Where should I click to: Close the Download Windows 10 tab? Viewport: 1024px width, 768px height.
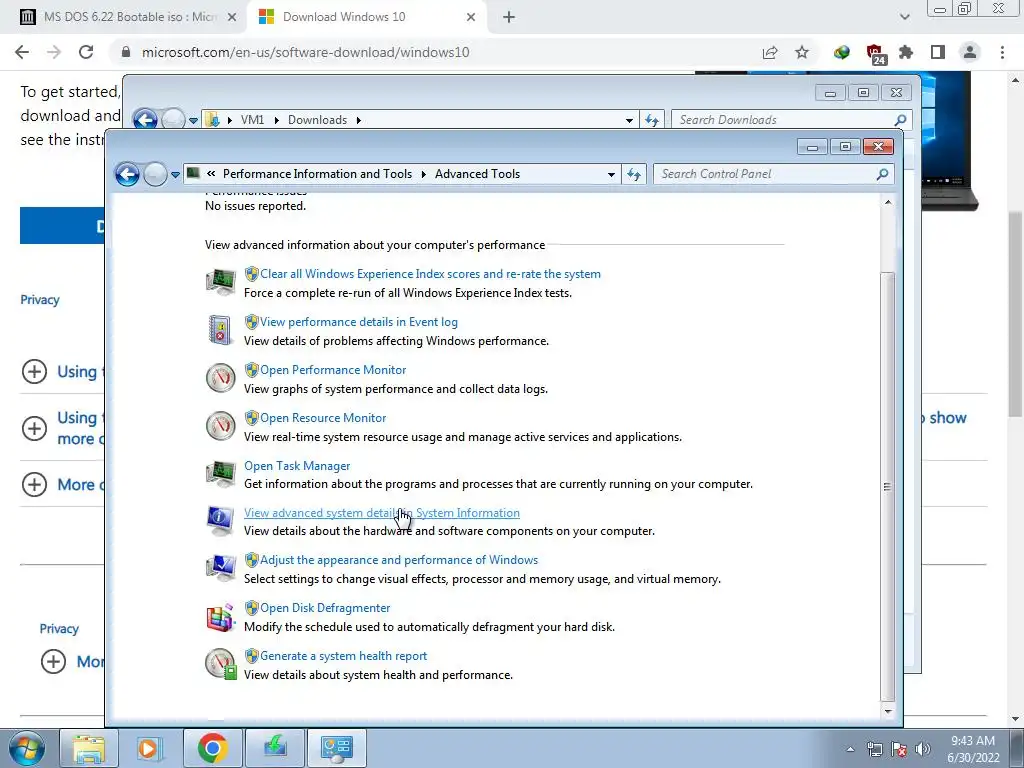pyautogui.click(x=471, y=17)
